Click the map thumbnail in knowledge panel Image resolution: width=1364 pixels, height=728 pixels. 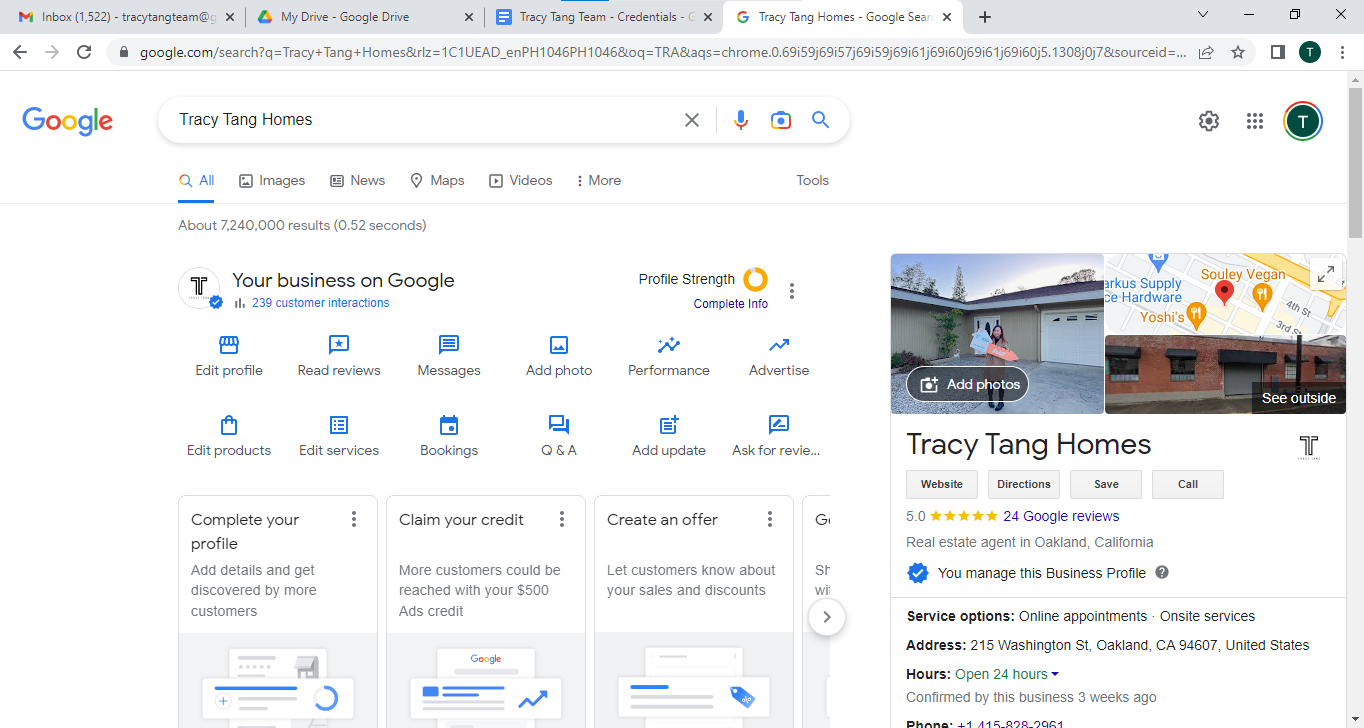(x=1226, y=294)
